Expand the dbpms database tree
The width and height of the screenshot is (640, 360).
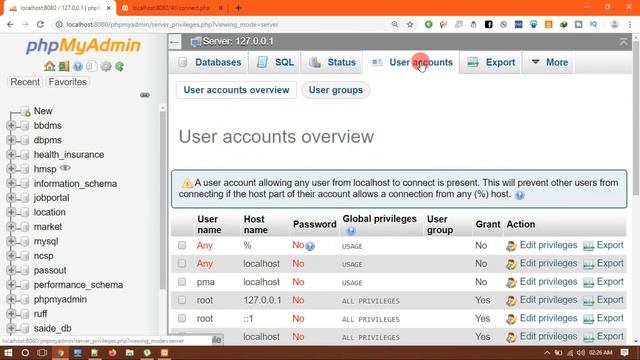[11, 140]
